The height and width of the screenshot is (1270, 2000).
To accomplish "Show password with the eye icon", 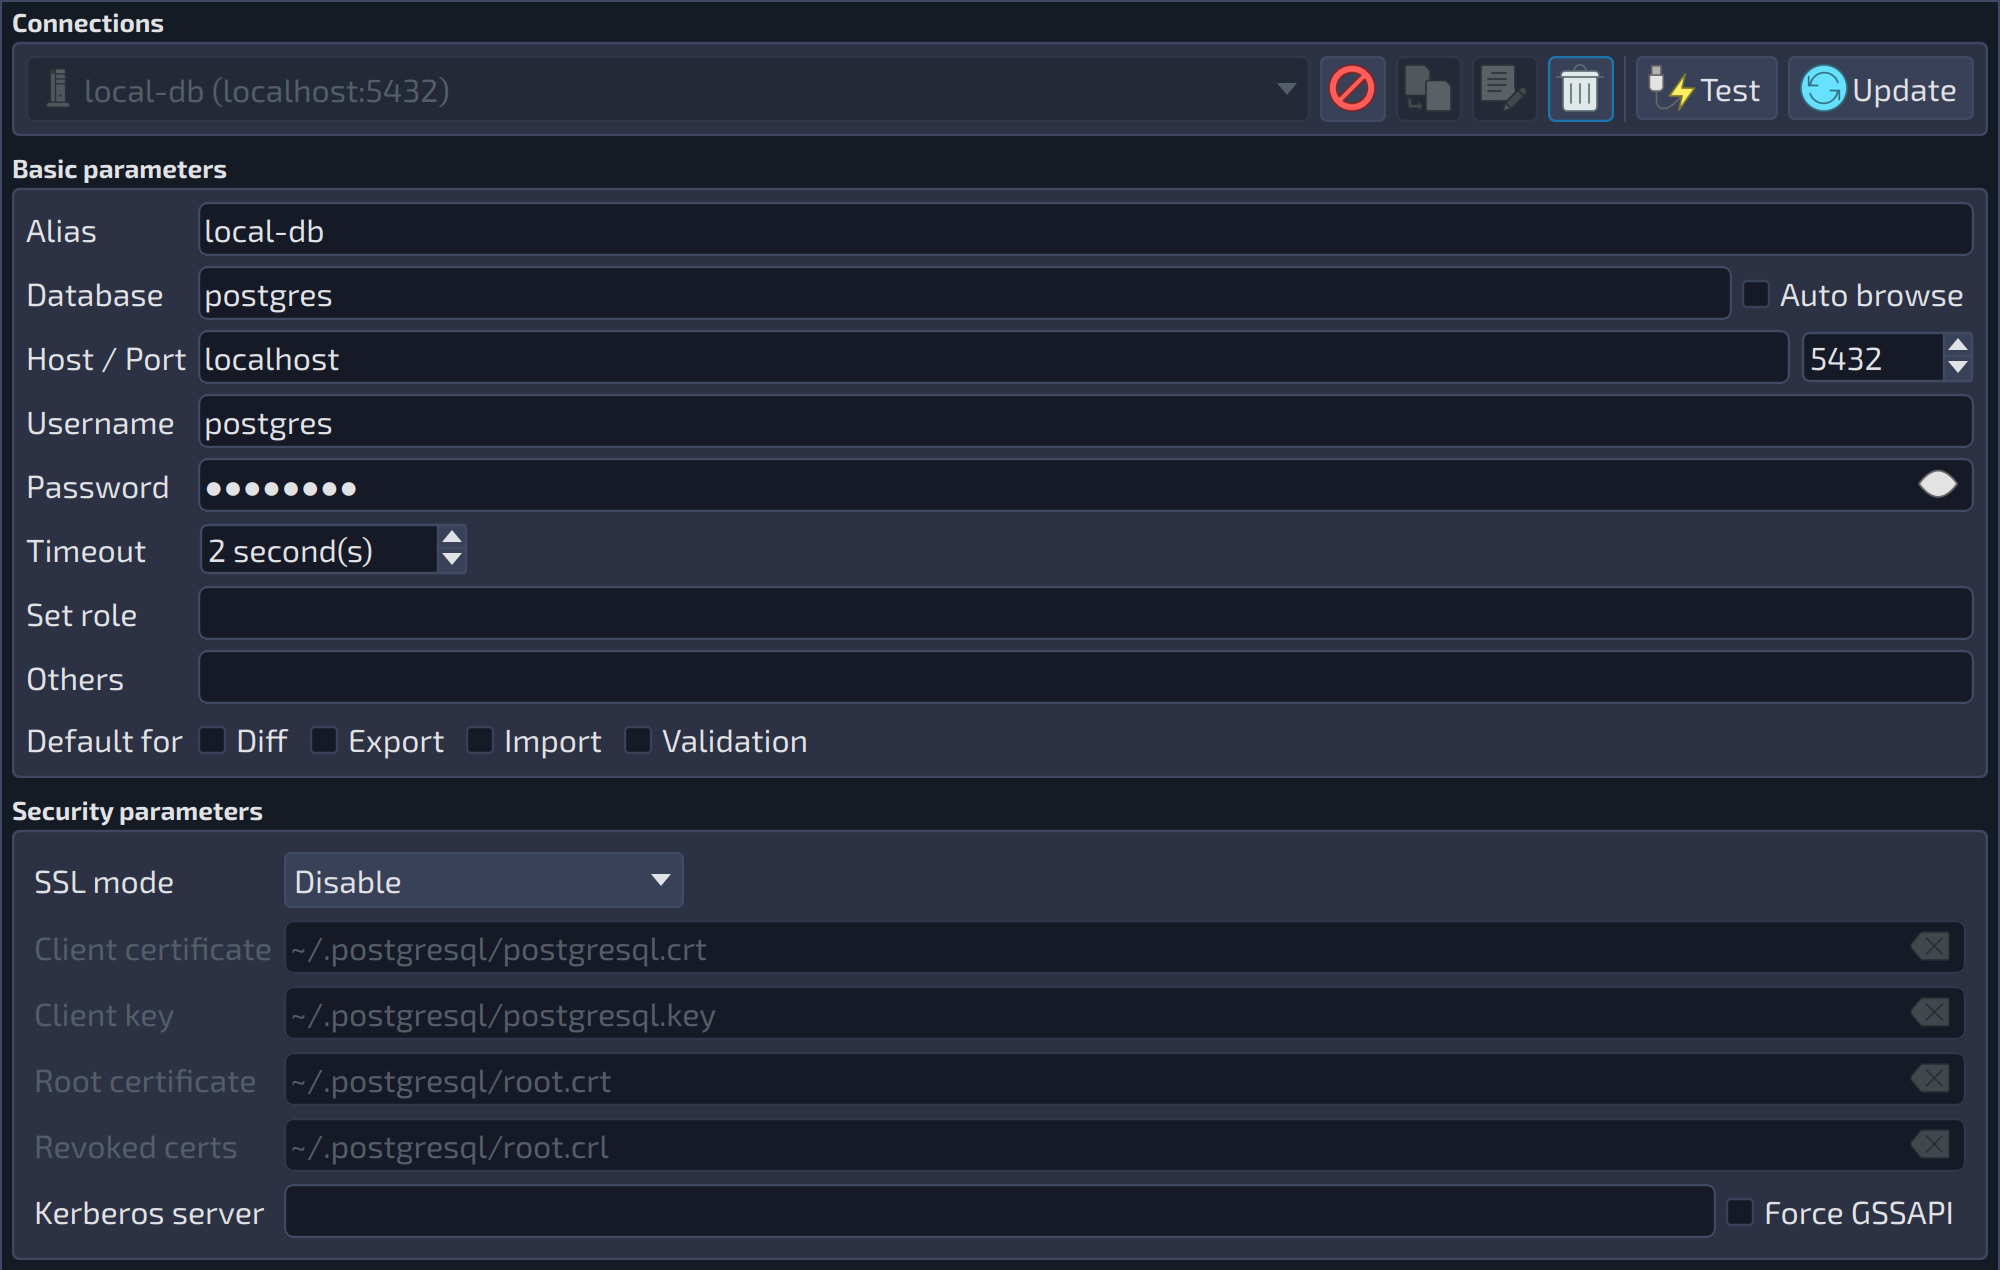I will (1938, 485).
